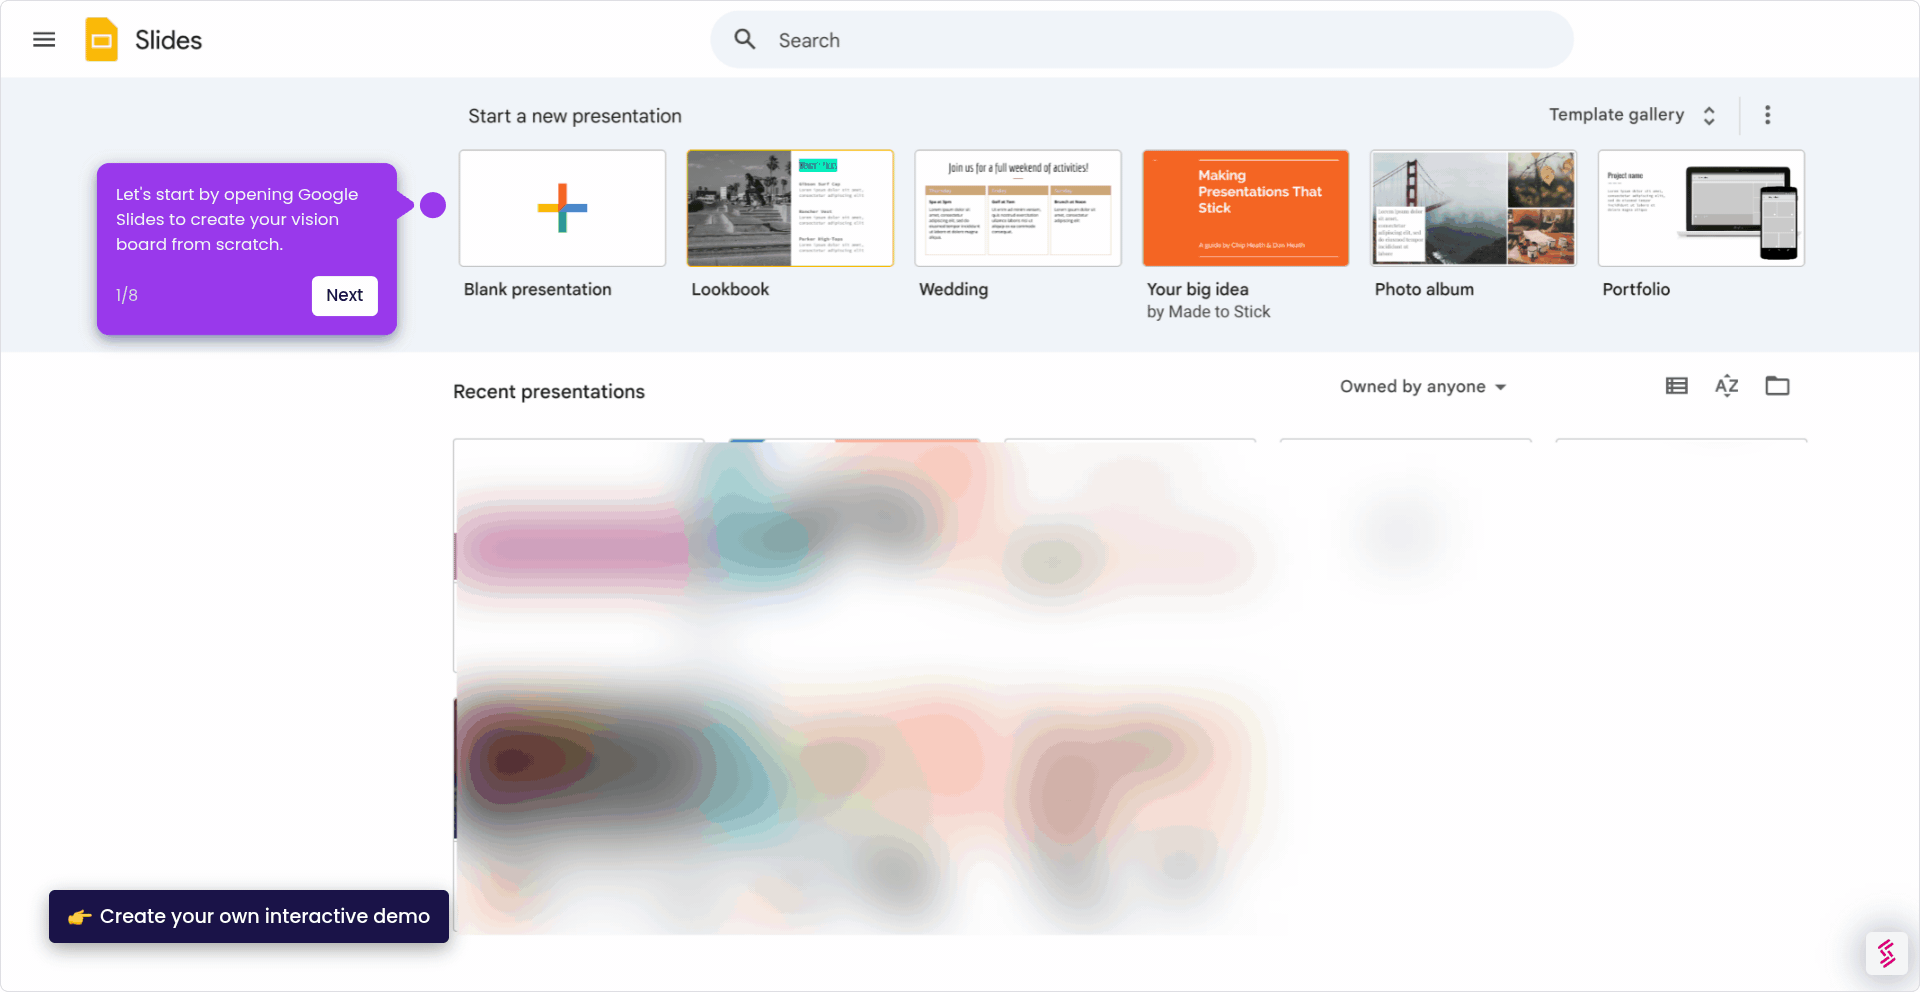Viewport: 1920px width, 992px height.
Task: Open the Photo album template
Action: tap(1473, 208)
